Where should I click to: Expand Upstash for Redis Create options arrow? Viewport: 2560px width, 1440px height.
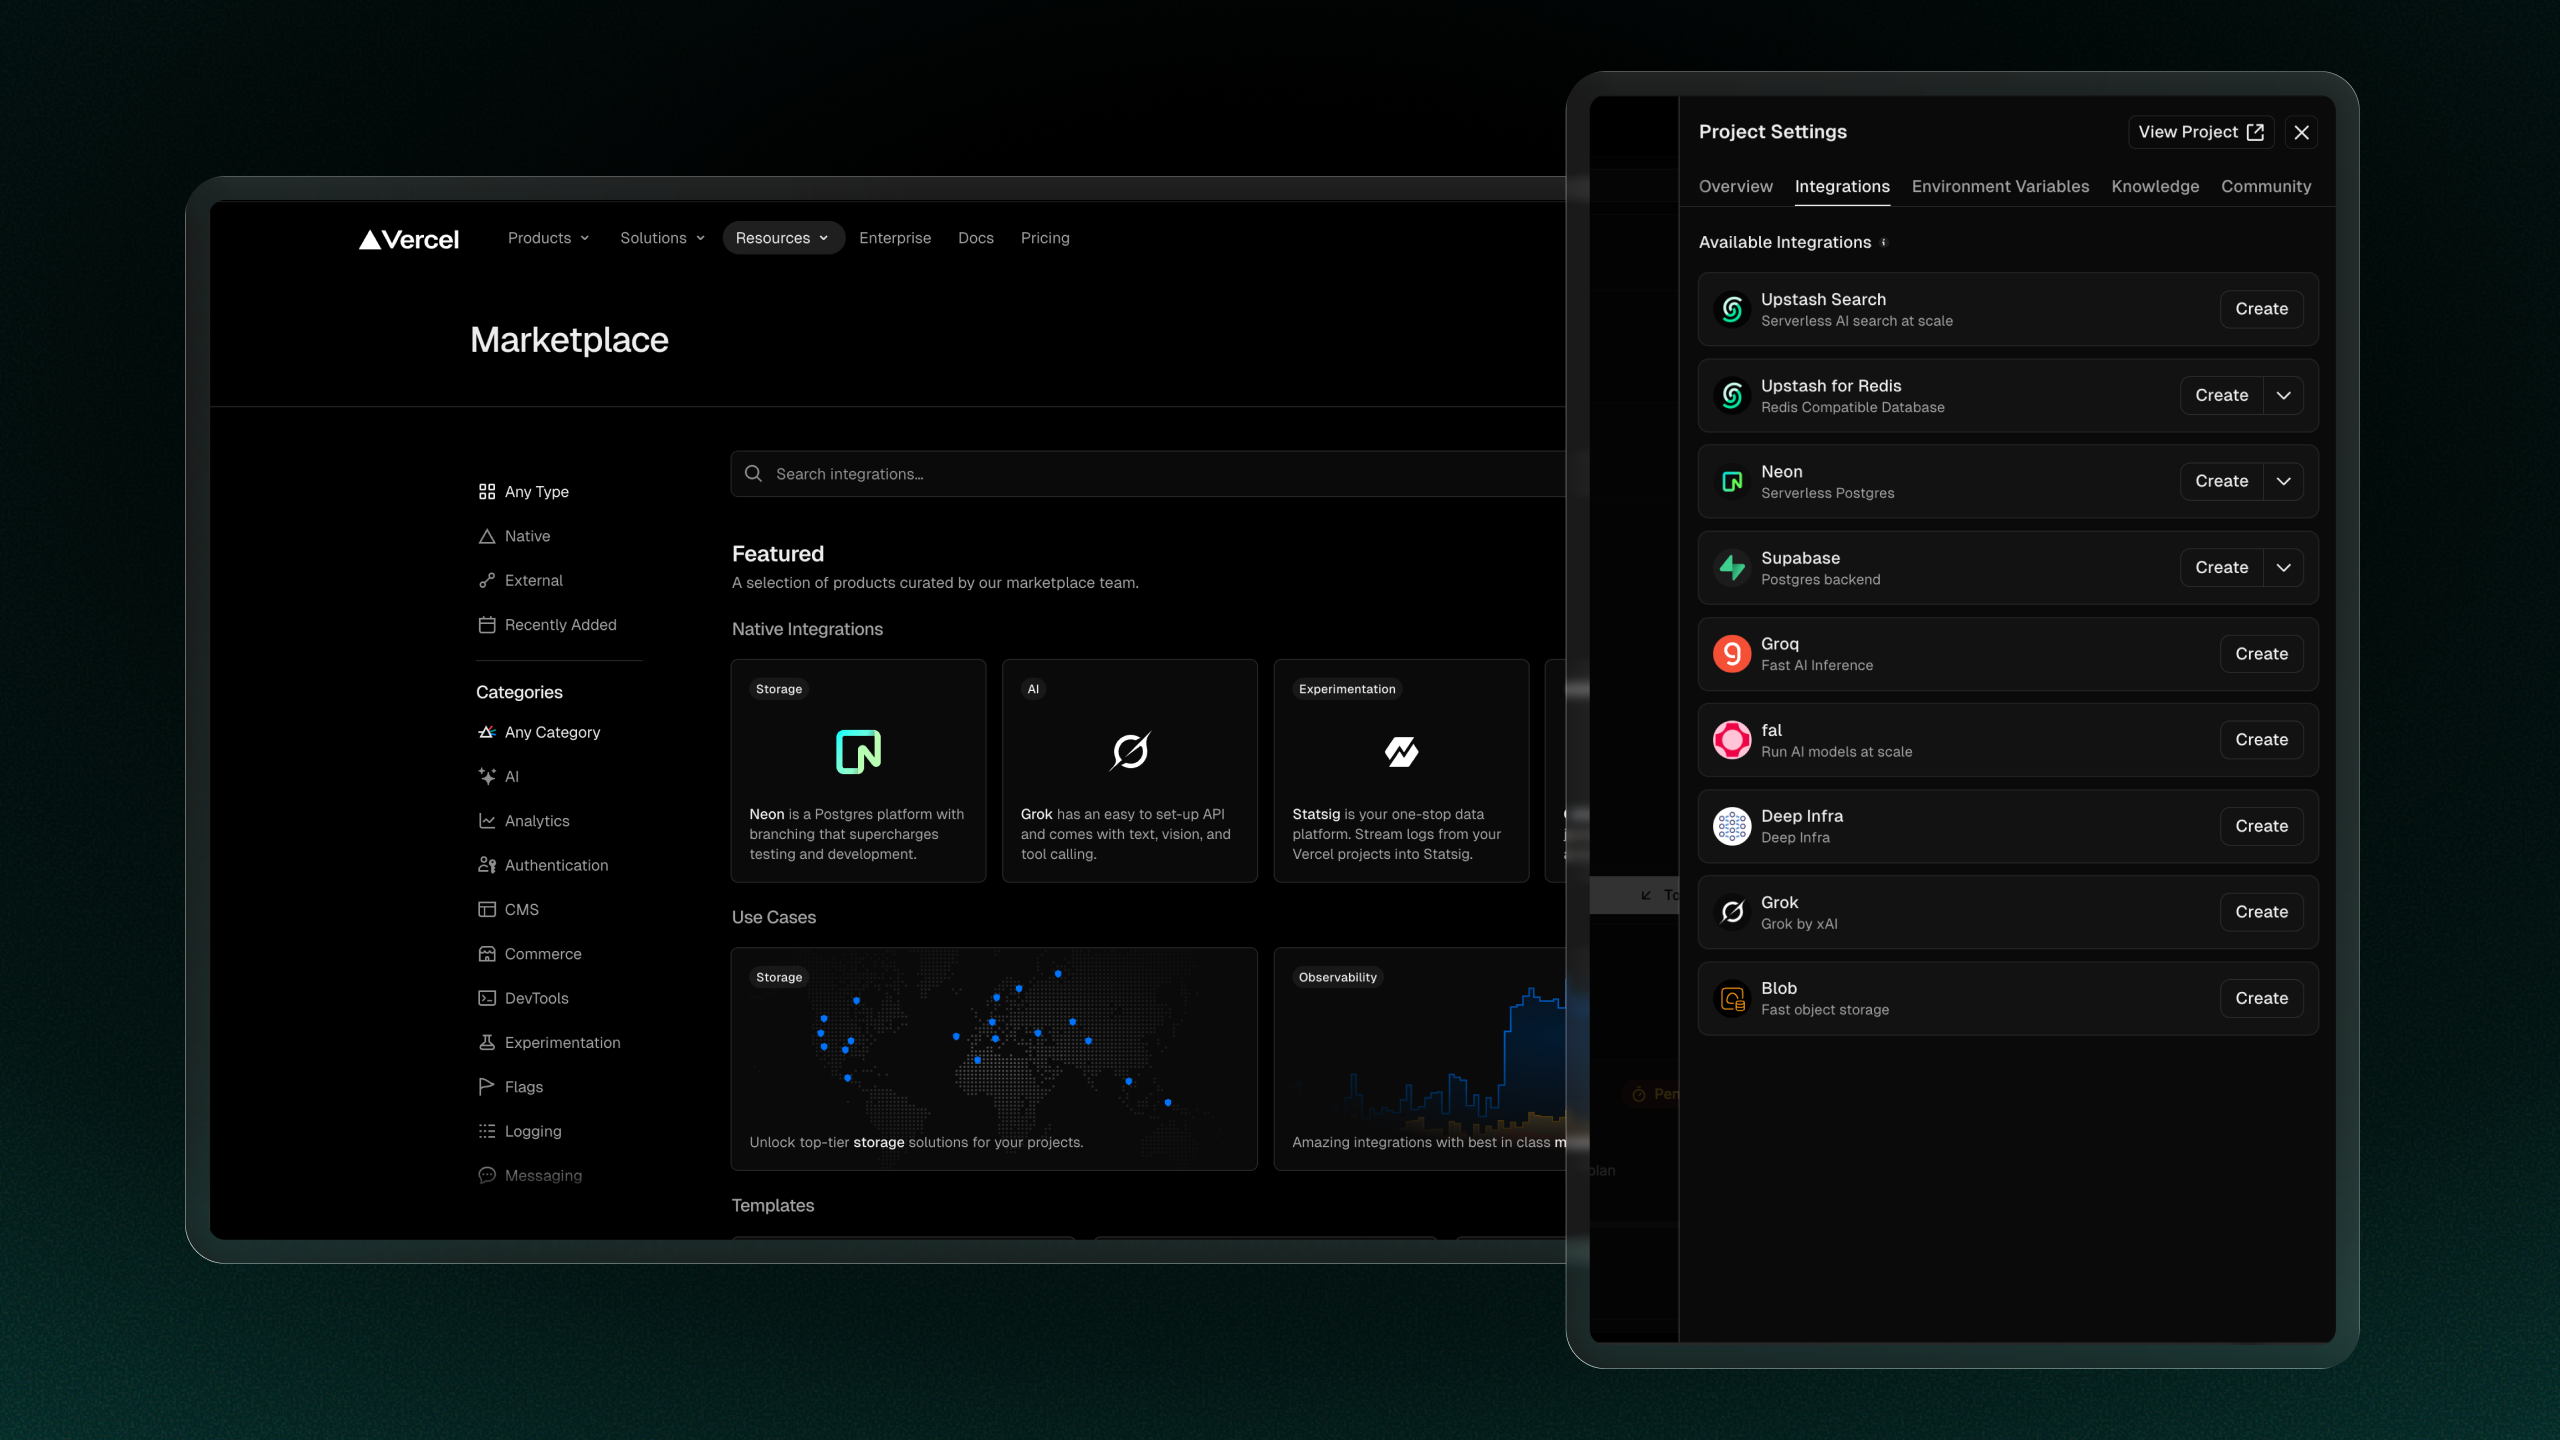pyautogui.click(x=2284, y=395)
